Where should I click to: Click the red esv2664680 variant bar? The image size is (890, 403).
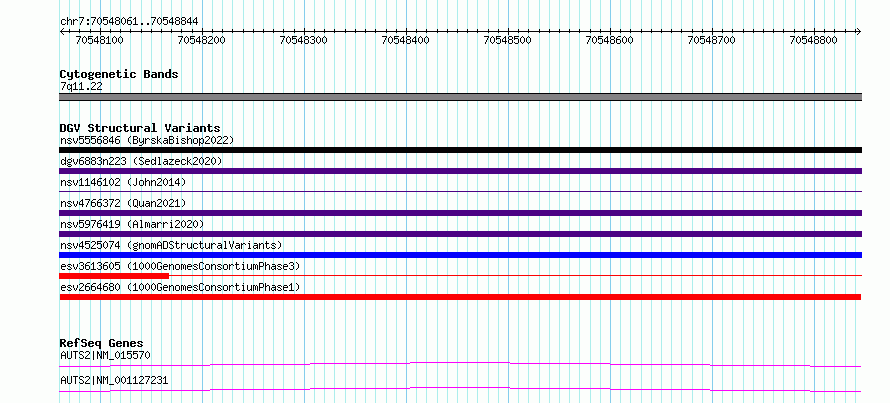pyautogui.click(x=460, y=297)
